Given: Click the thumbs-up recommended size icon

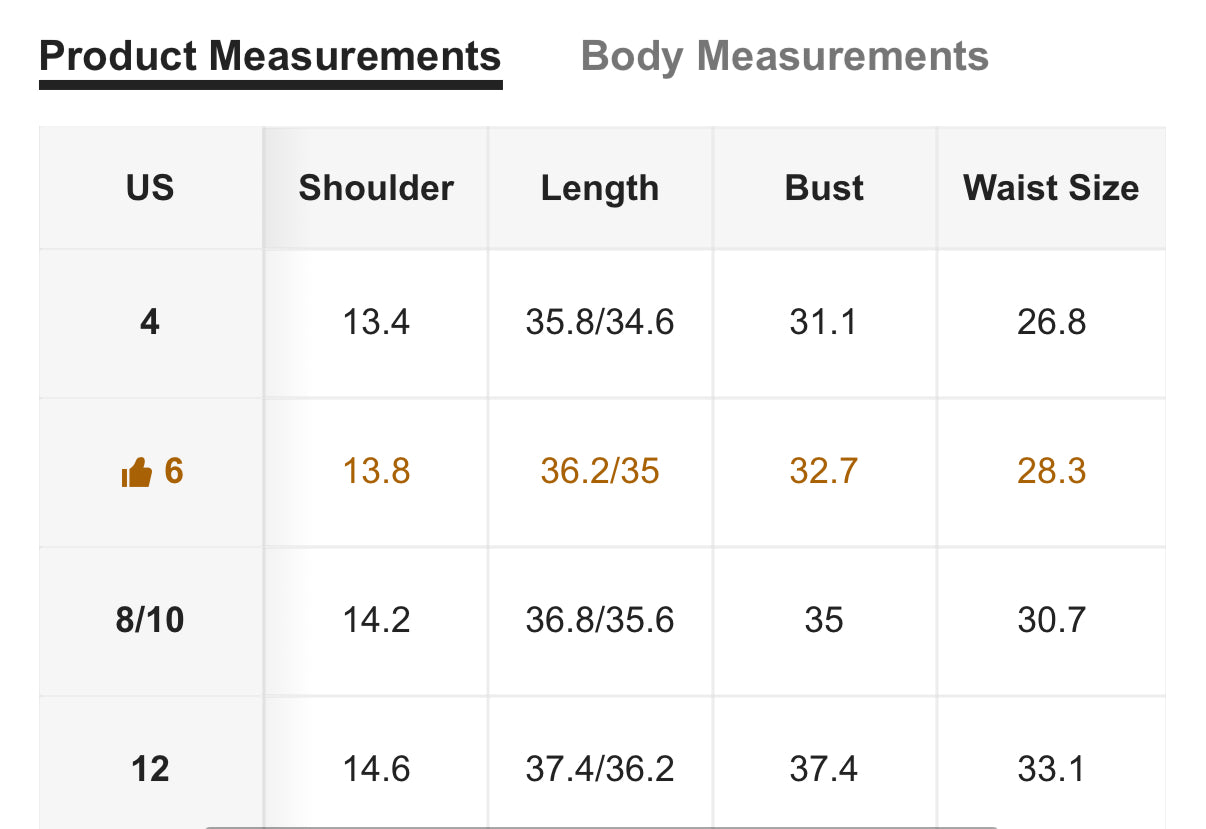Looking at the screenshot, I should click(135, 472).
